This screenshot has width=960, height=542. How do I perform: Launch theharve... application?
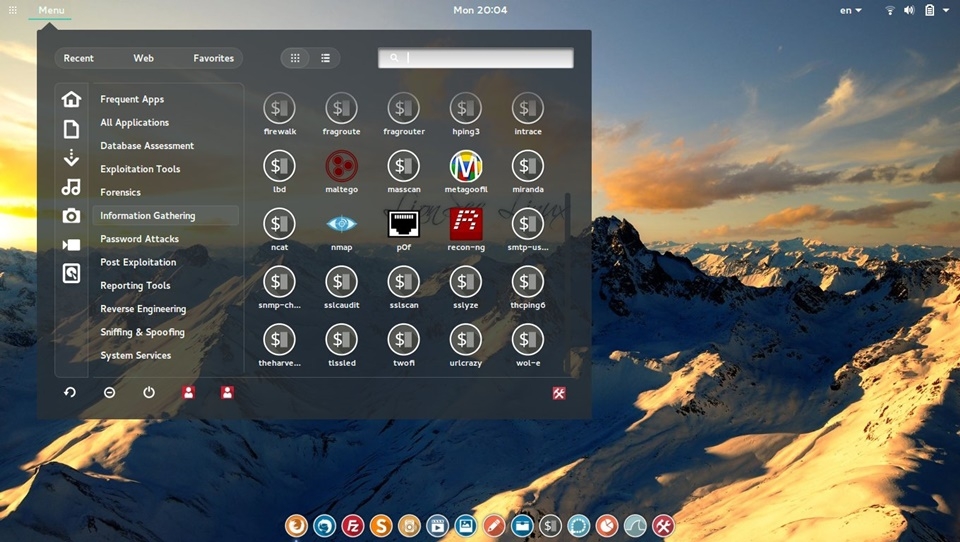coord(279,345)
